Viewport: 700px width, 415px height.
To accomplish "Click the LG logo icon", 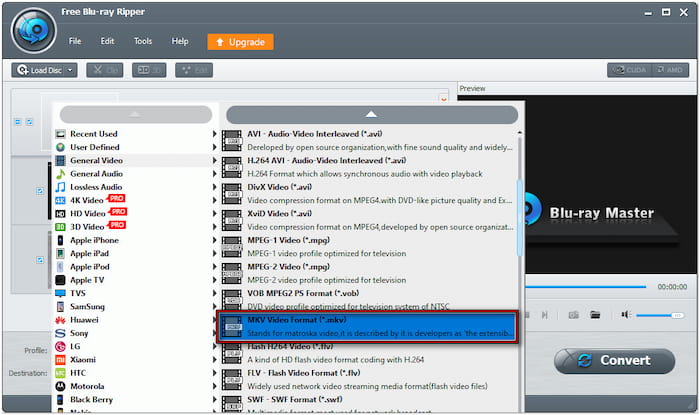I will pyautogui.click(x=60, y=346).
